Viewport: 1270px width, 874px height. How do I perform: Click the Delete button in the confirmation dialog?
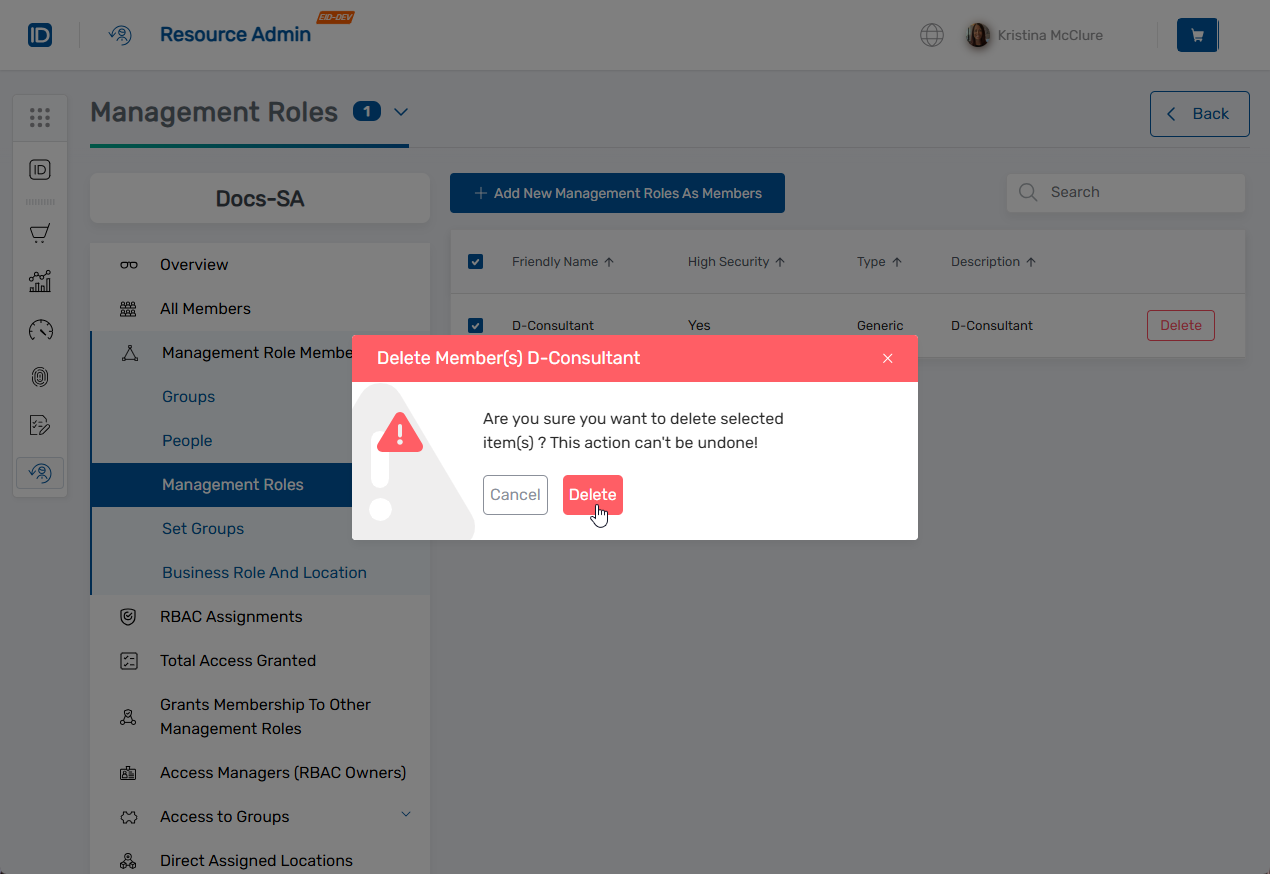tap(592, 494)
